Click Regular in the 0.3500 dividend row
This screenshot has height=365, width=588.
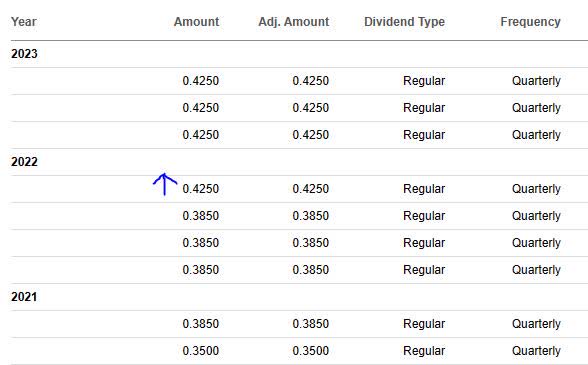pos(424,351)
